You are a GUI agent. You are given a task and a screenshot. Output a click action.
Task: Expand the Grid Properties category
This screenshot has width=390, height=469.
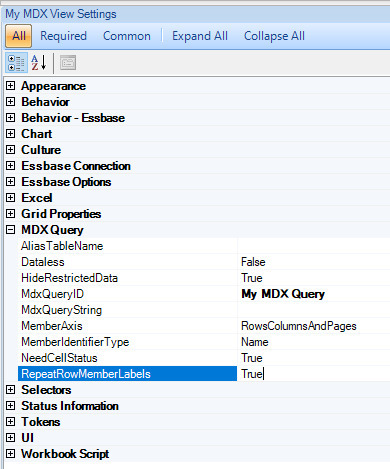click(11, 214)
